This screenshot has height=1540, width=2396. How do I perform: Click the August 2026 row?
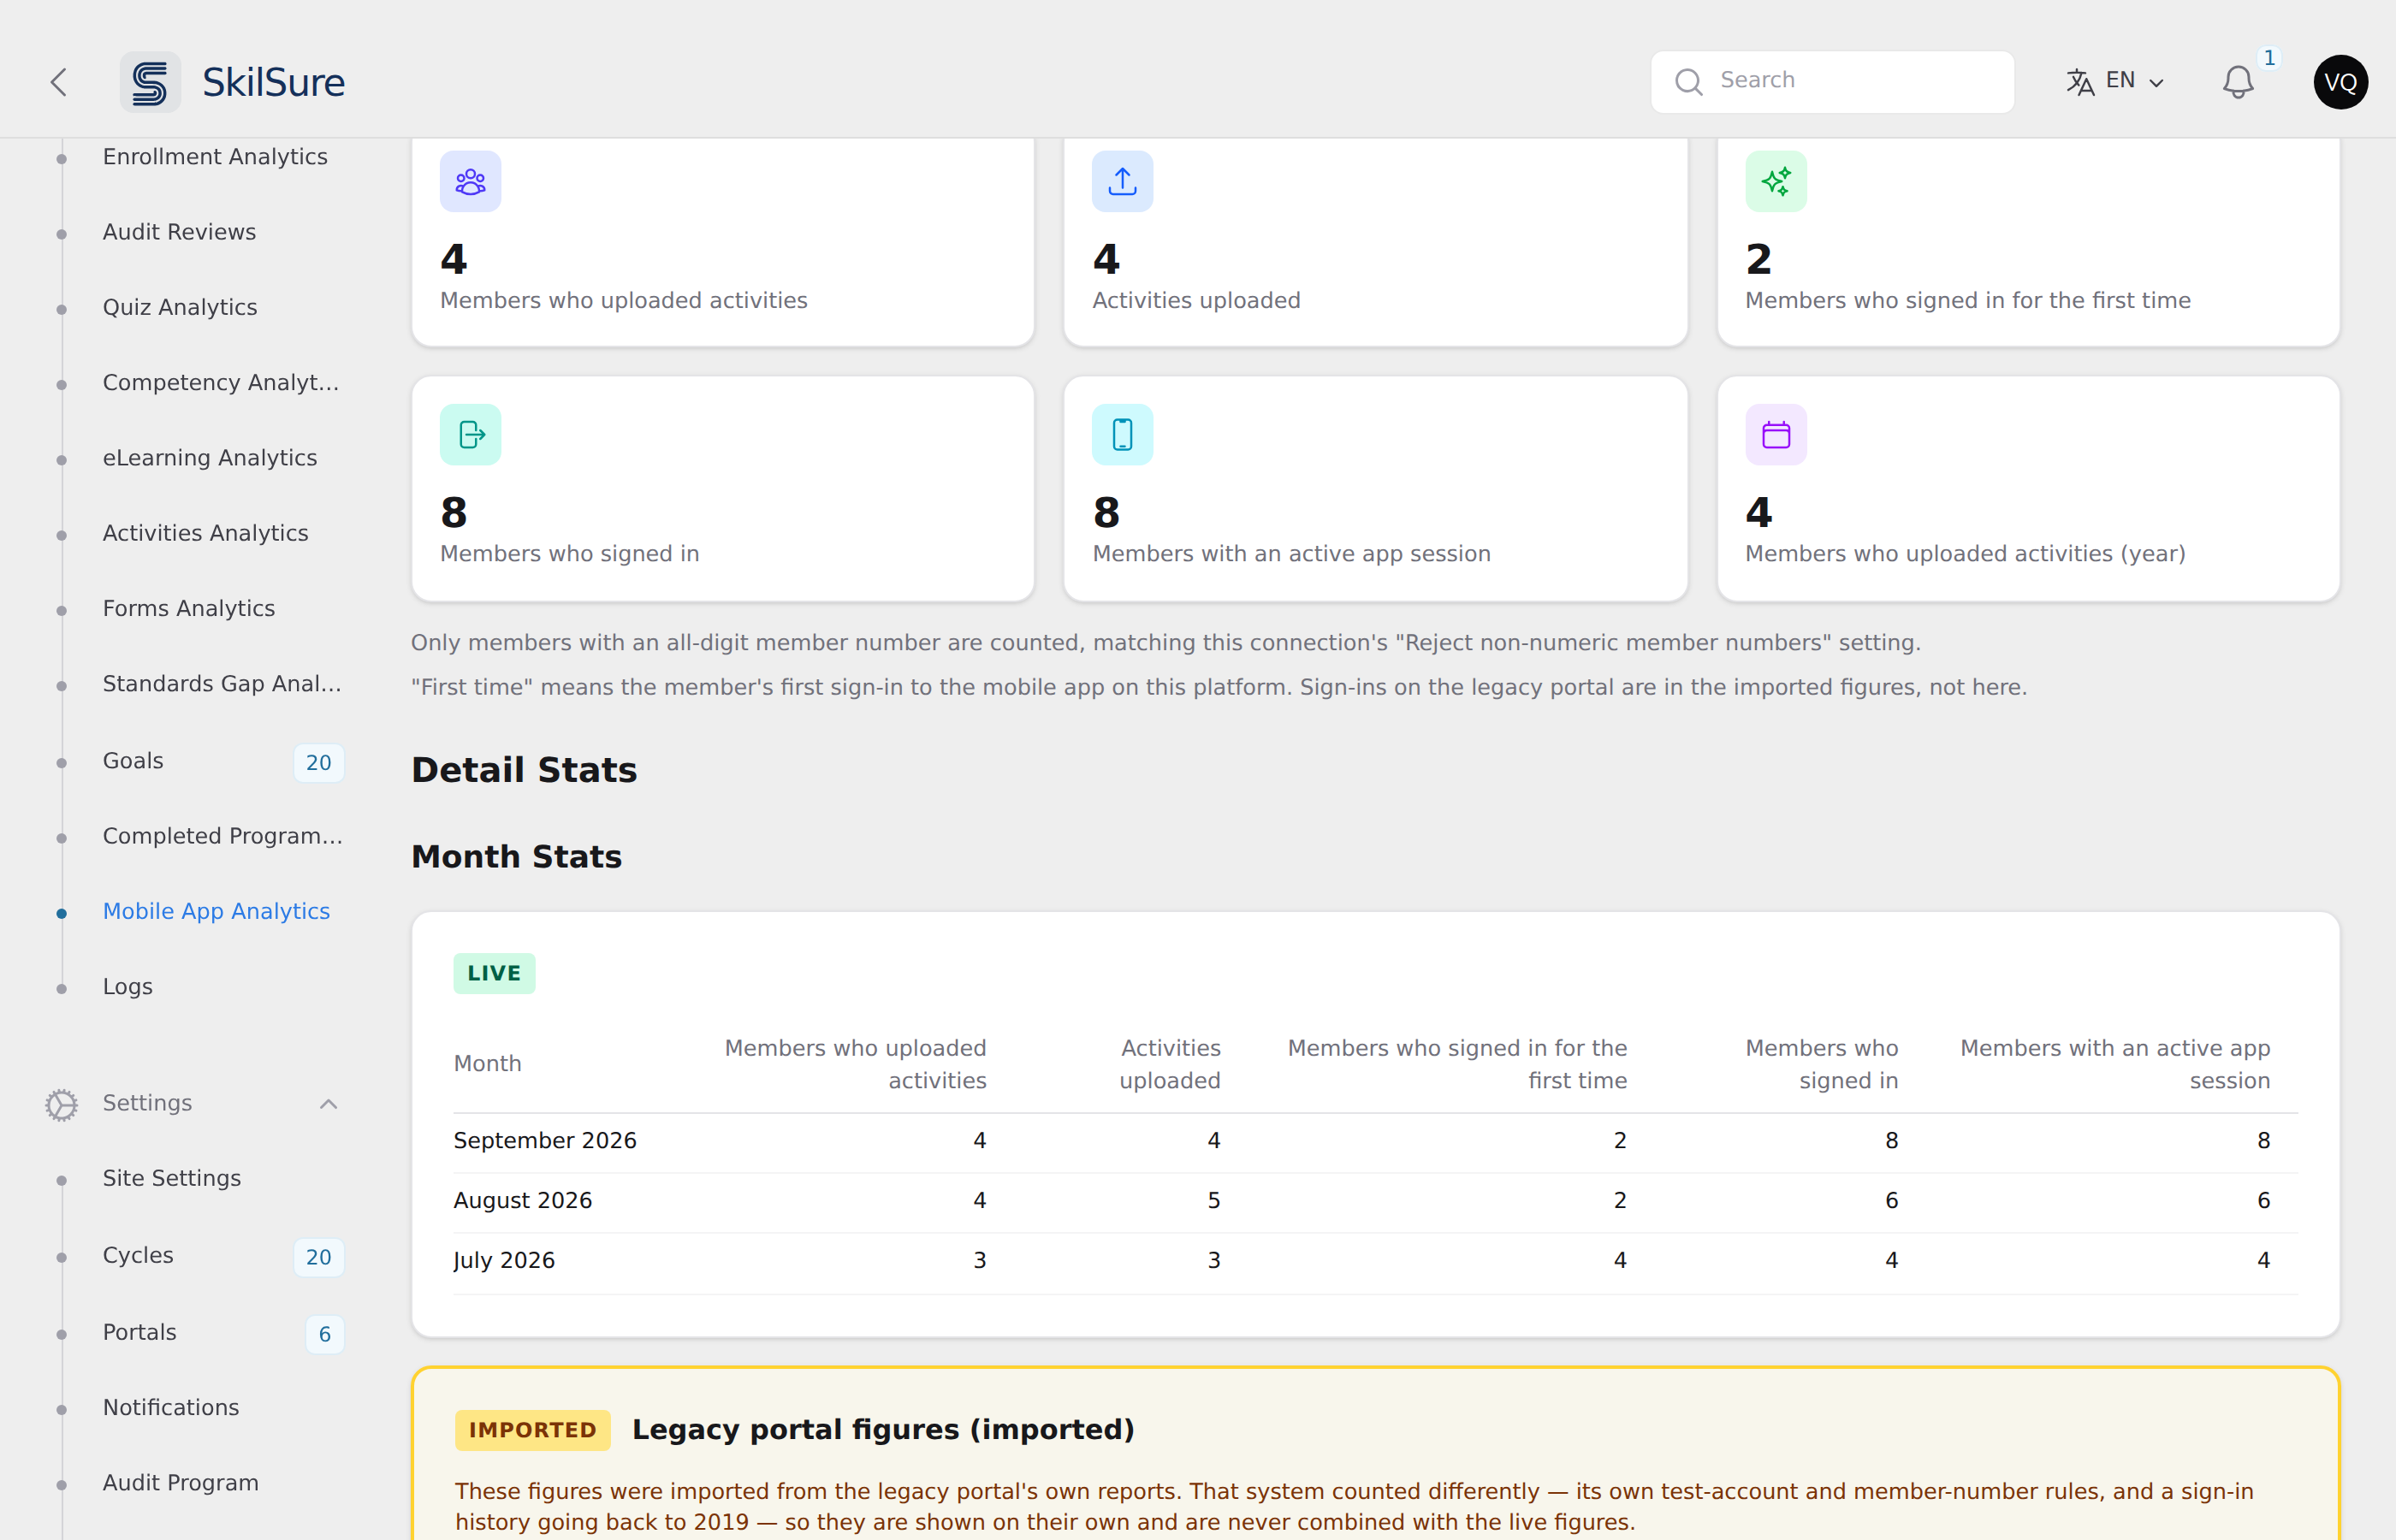[1375, 1201]
